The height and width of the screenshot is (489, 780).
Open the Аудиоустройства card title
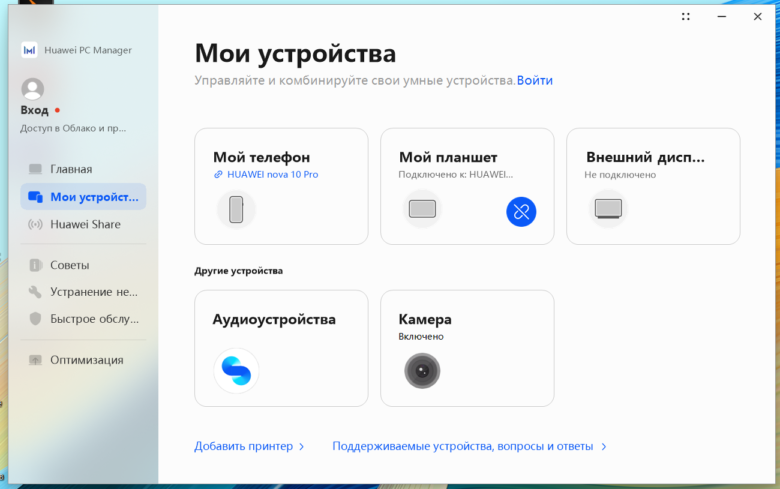pos(274,319)
